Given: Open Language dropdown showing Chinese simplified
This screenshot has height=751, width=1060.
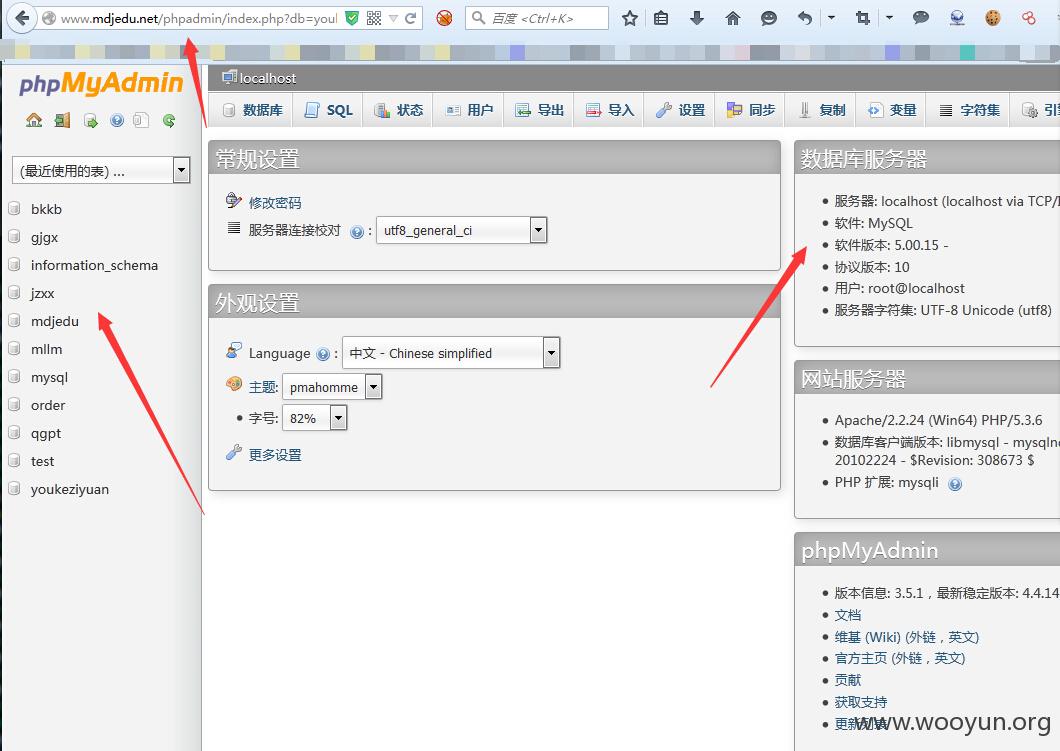Looking at the screenshot, I should pos(451,353).
